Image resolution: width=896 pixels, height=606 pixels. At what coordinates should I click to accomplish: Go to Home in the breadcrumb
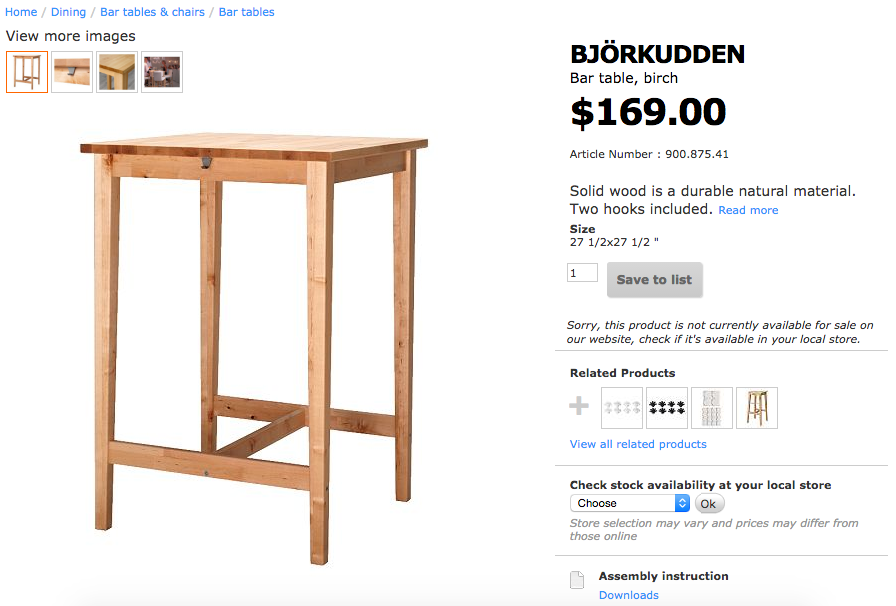[x=21, y=12]
